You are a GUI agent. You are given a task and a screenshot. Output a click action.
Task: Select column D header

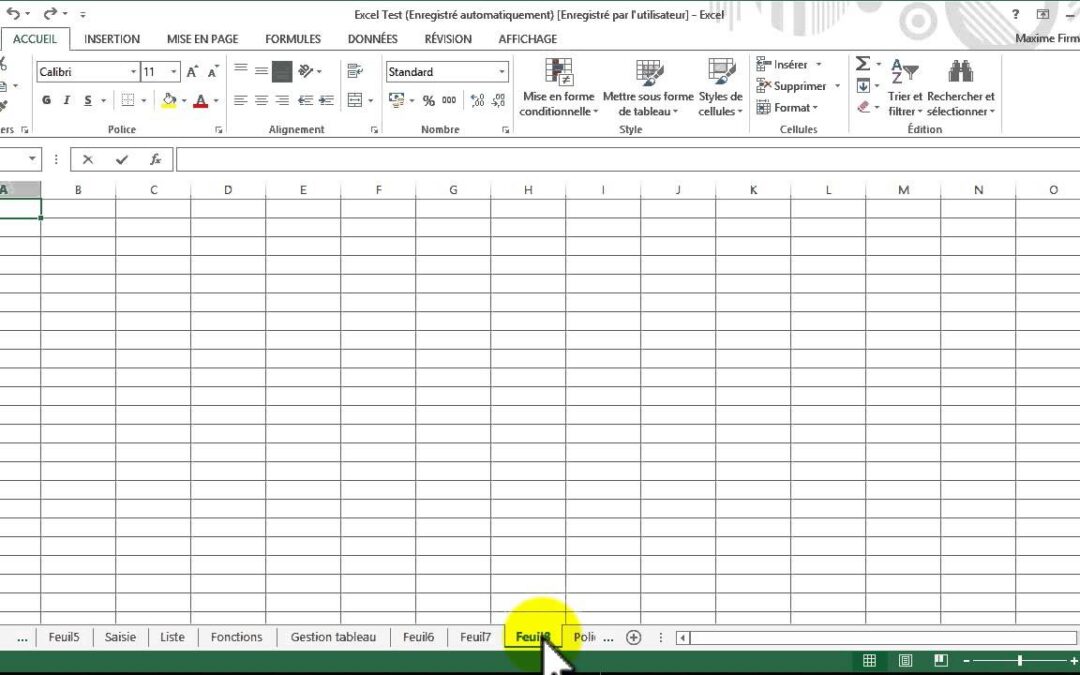point(228,189)
